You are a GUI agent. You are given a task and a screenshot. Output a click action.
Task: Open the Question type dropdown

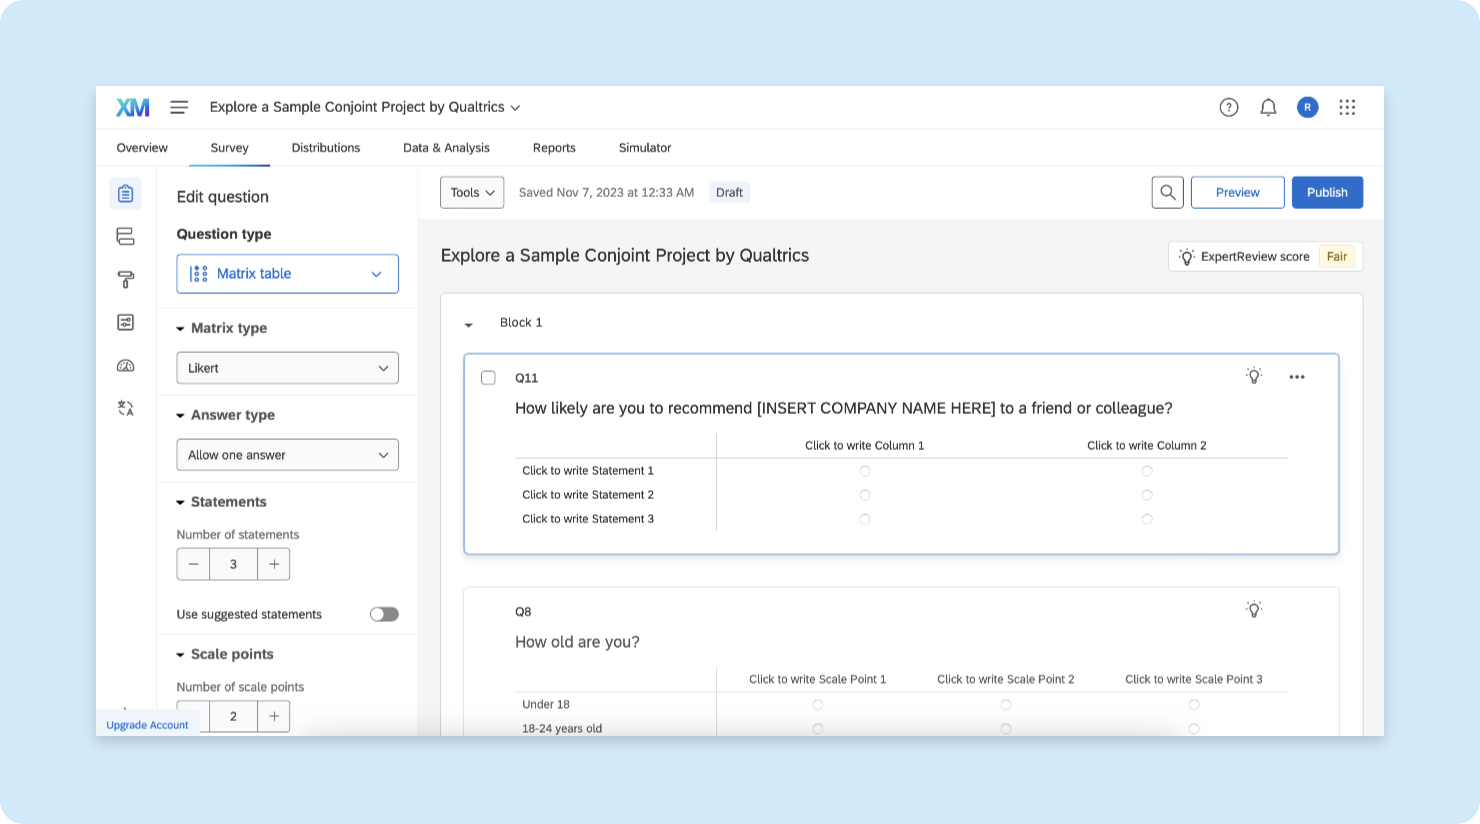(x=287, y=273)
